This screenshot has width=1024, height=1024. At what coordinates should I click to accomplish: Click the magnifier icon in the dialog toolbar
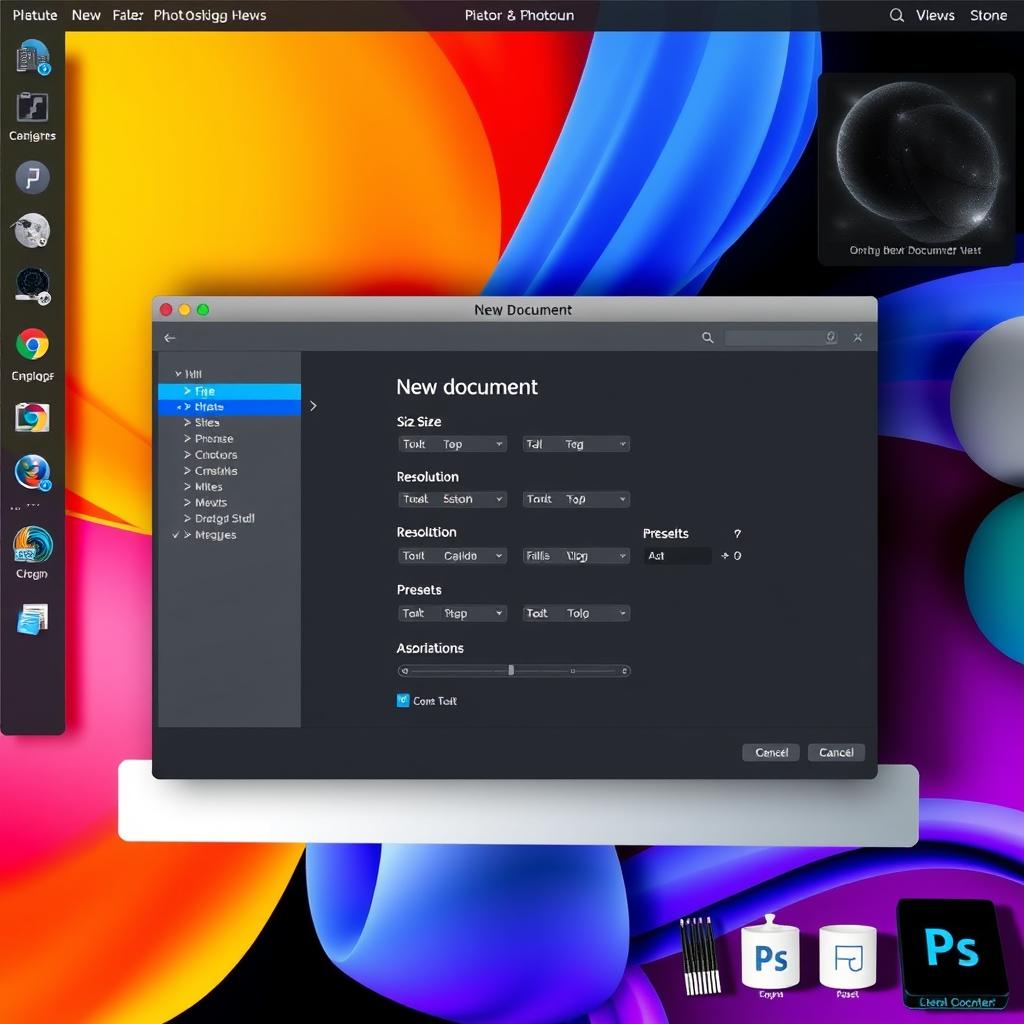707,338
